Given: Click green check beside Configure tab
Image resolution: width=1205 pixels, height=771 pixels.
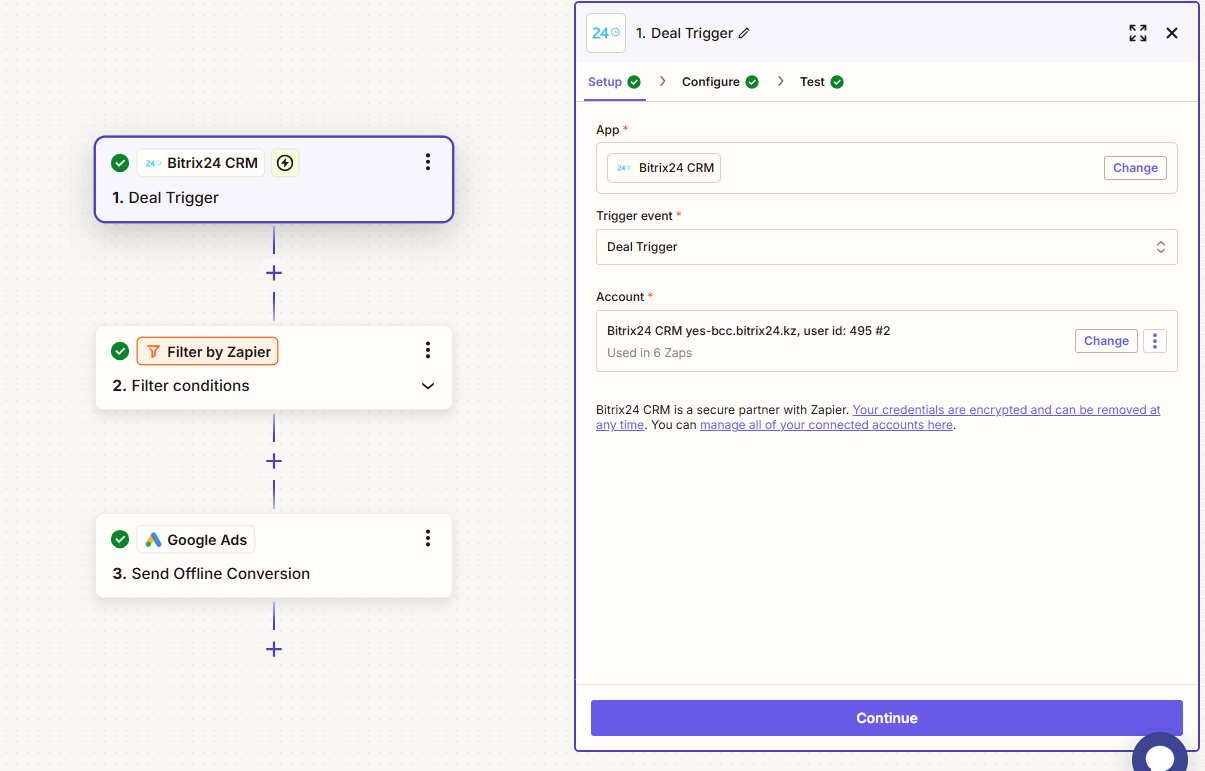Looking at the screenshot, I should [752, 82].
